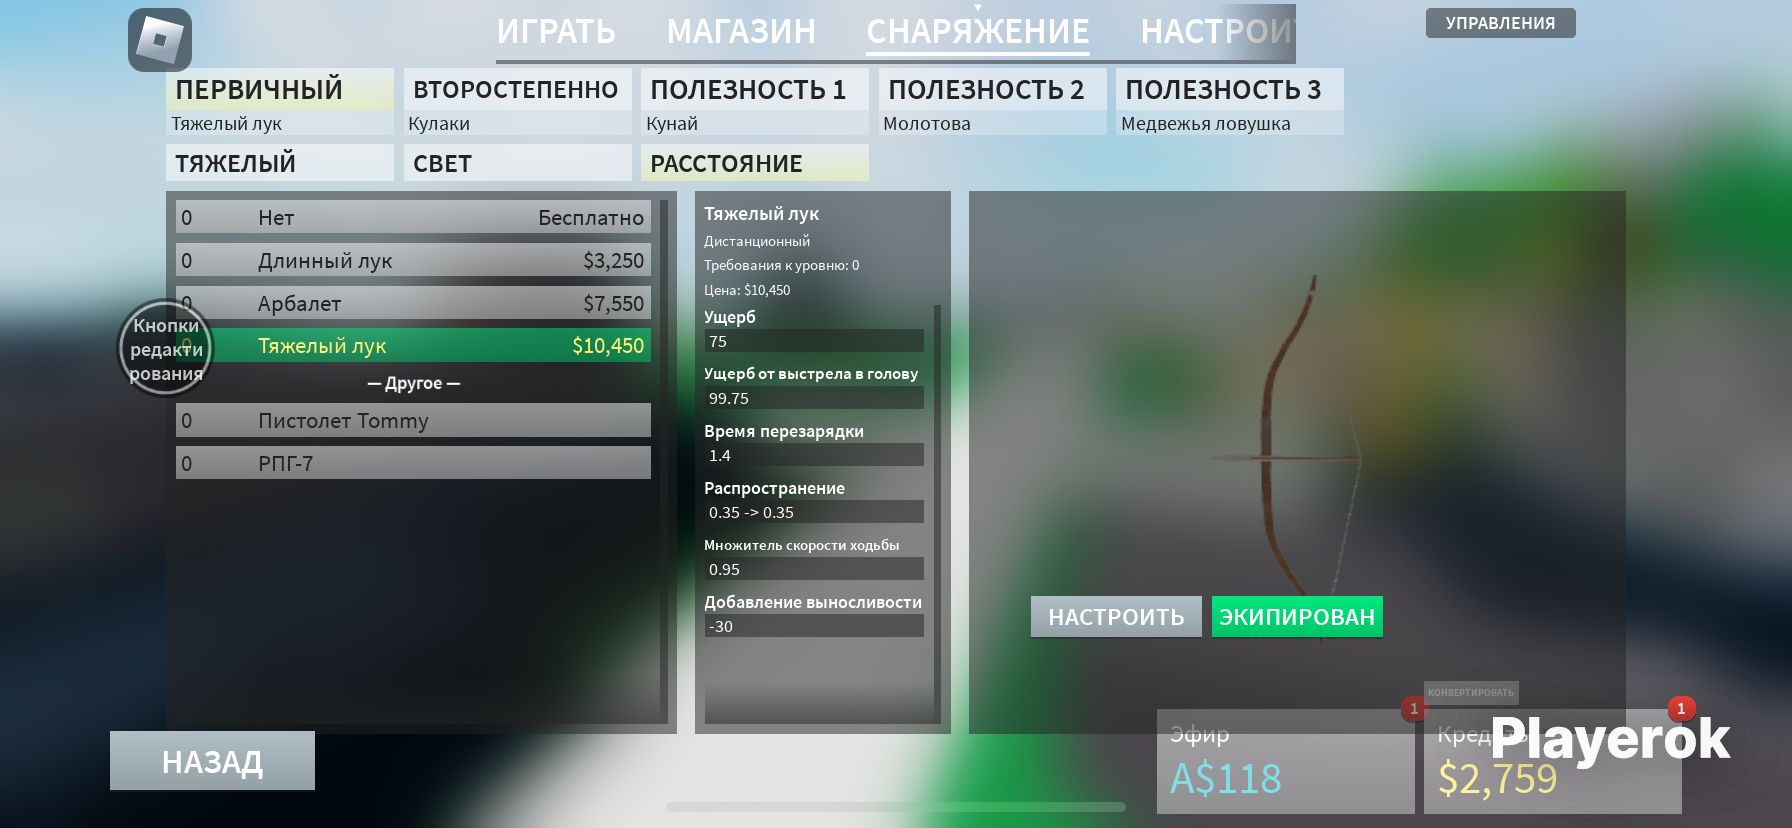Click the — Другое — section header

coord(414,383)
